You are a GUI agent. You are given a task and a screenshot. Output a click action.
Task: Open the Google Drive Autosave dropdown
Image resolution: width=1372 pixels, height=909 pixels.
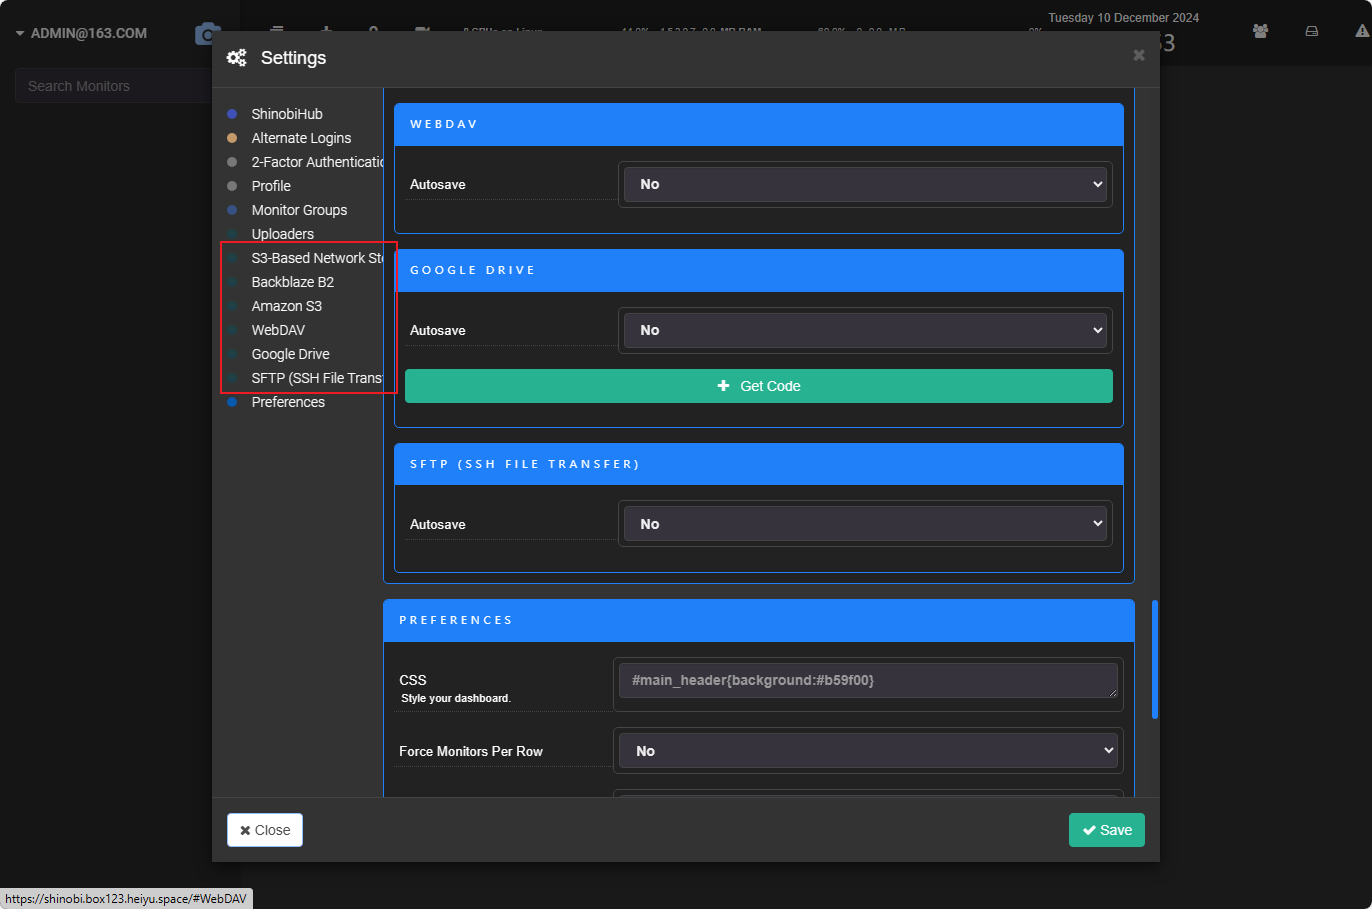point(866,330)
